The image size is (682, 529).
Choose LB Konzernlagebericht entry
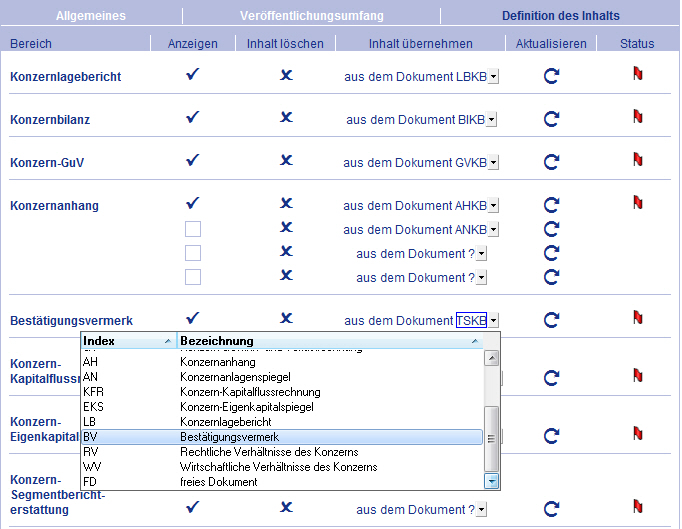282,422
